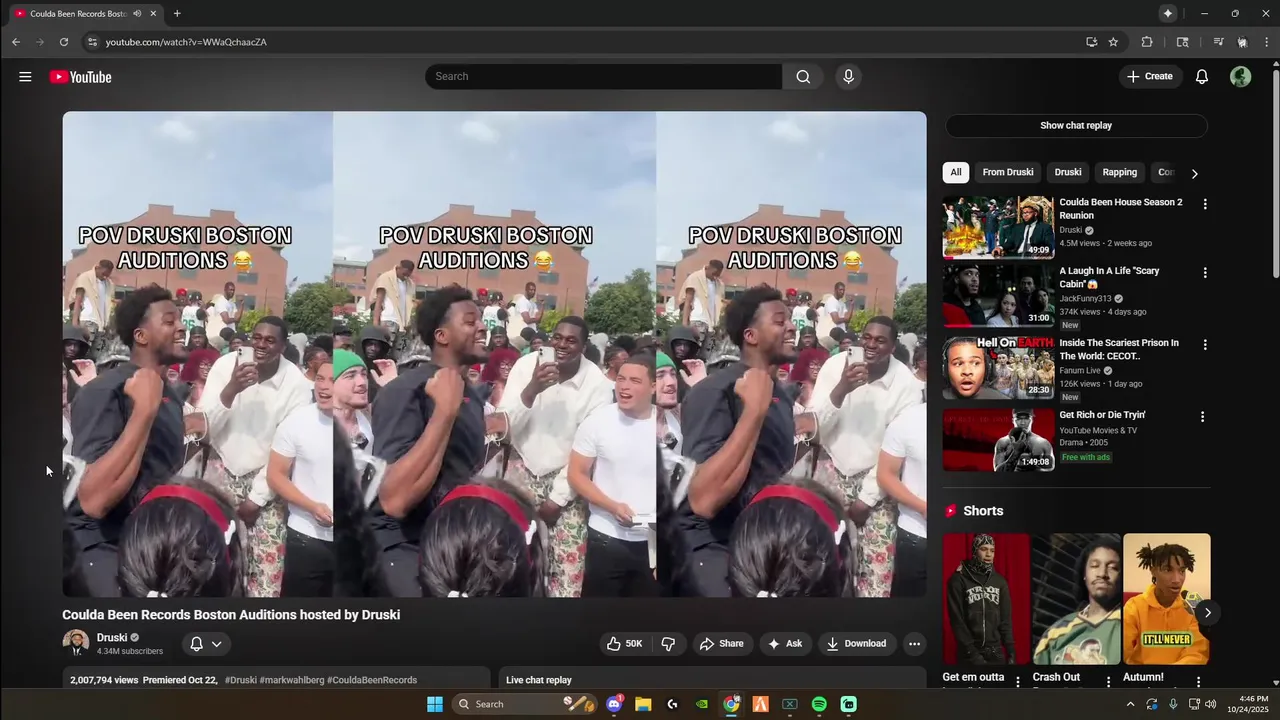This screenshot has width=1280, height=720.
Task: Click the Share button
Action: (721, 644)
